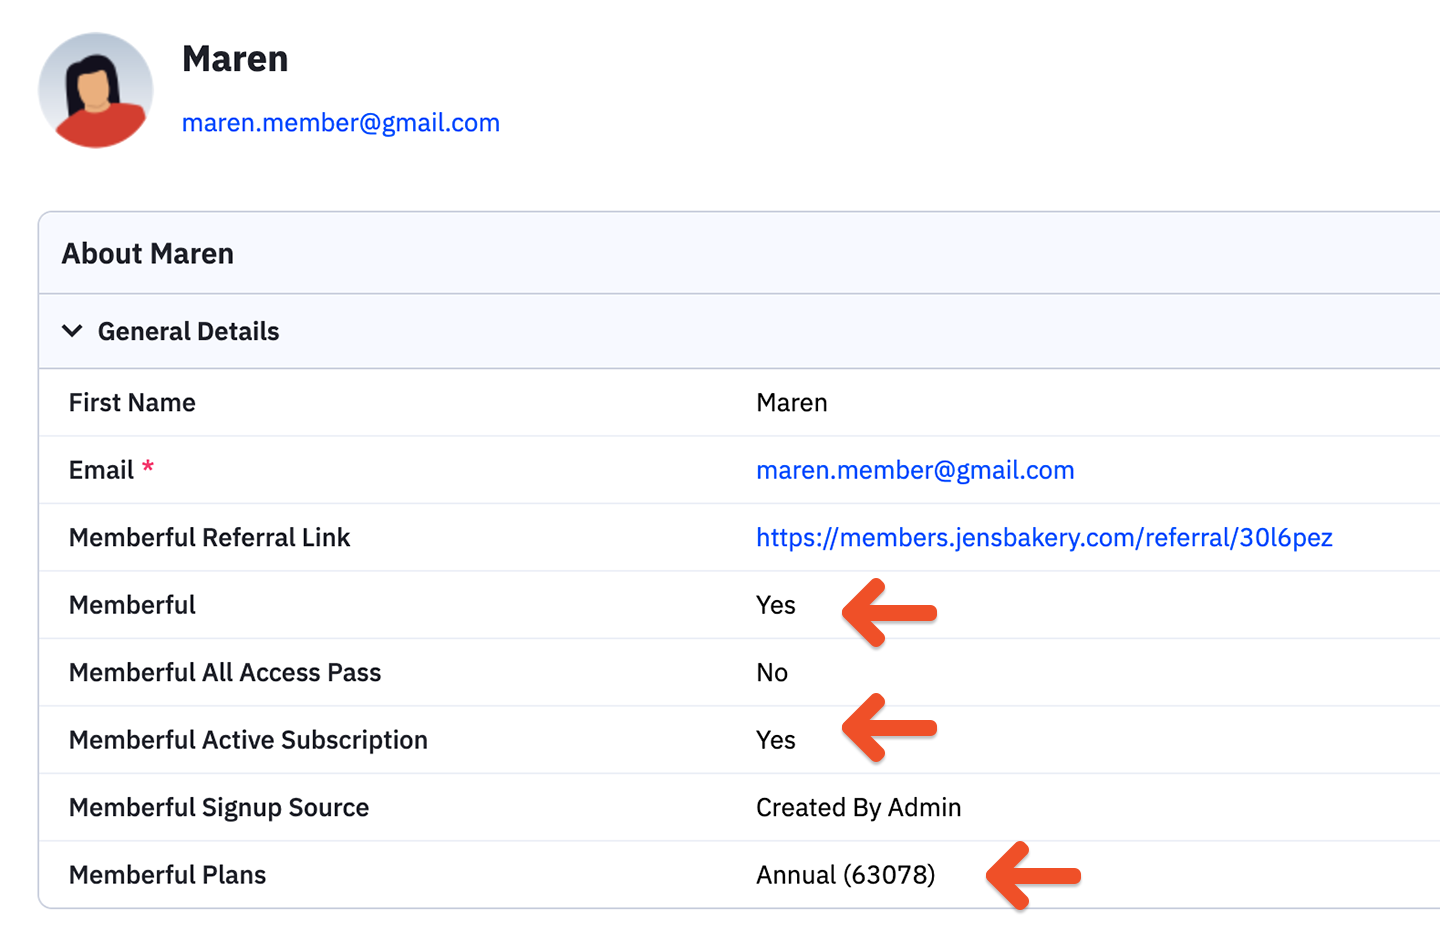Click the Maren heading at page top

(235, 59)
